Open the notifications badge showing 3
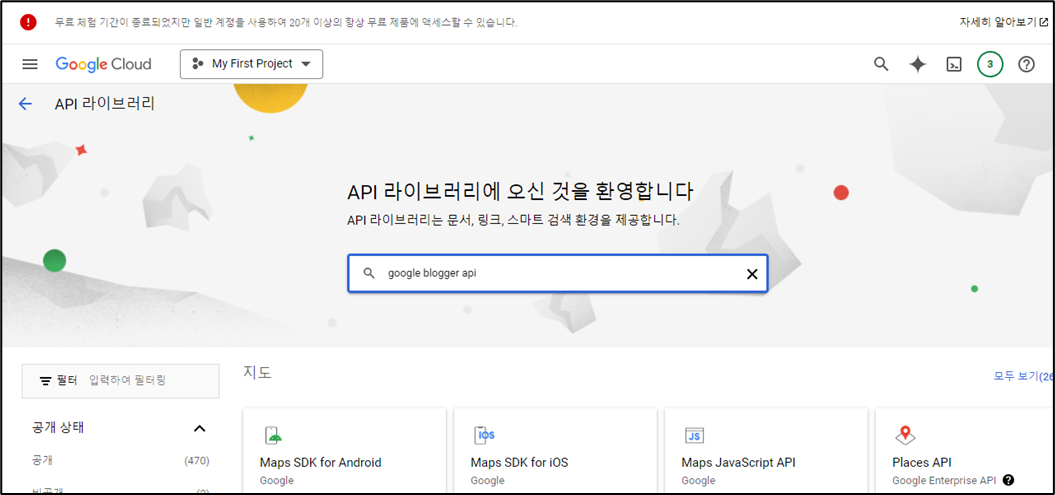 pyautogui.click(x=990, y=65)
